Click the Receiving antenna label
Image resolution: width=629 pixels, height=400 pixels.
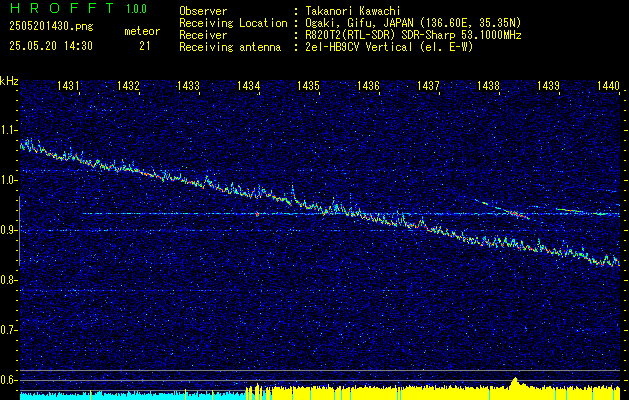point(230,47)
